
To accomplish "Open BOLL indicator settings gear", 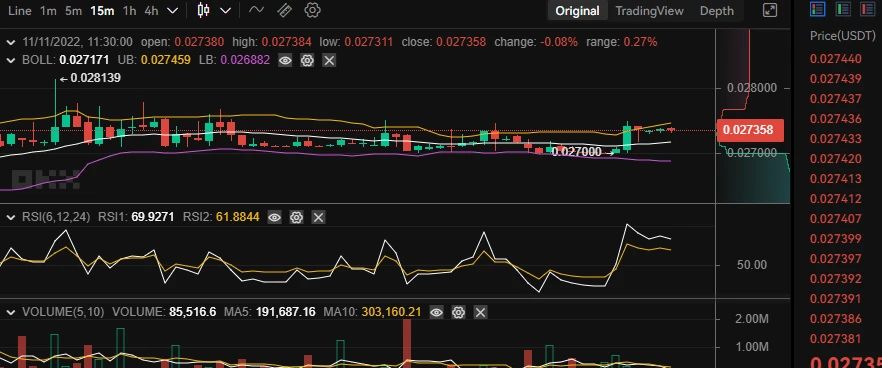I will click(x=307, y=60).
